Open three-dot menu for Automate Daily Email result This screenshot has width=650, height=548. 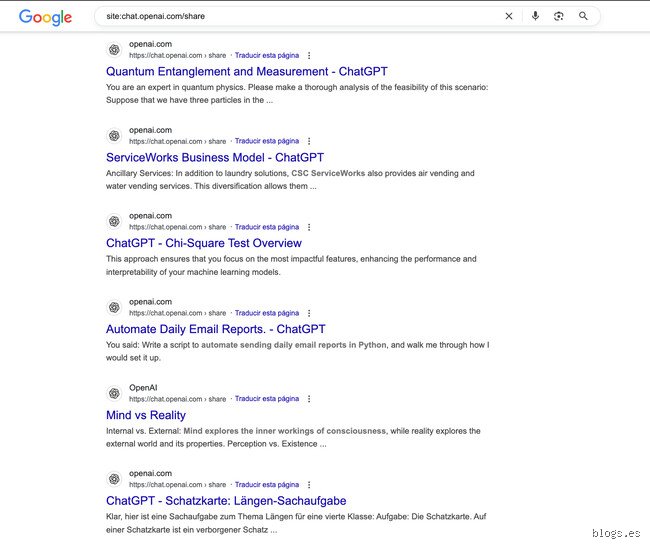(x=309, y=313)
